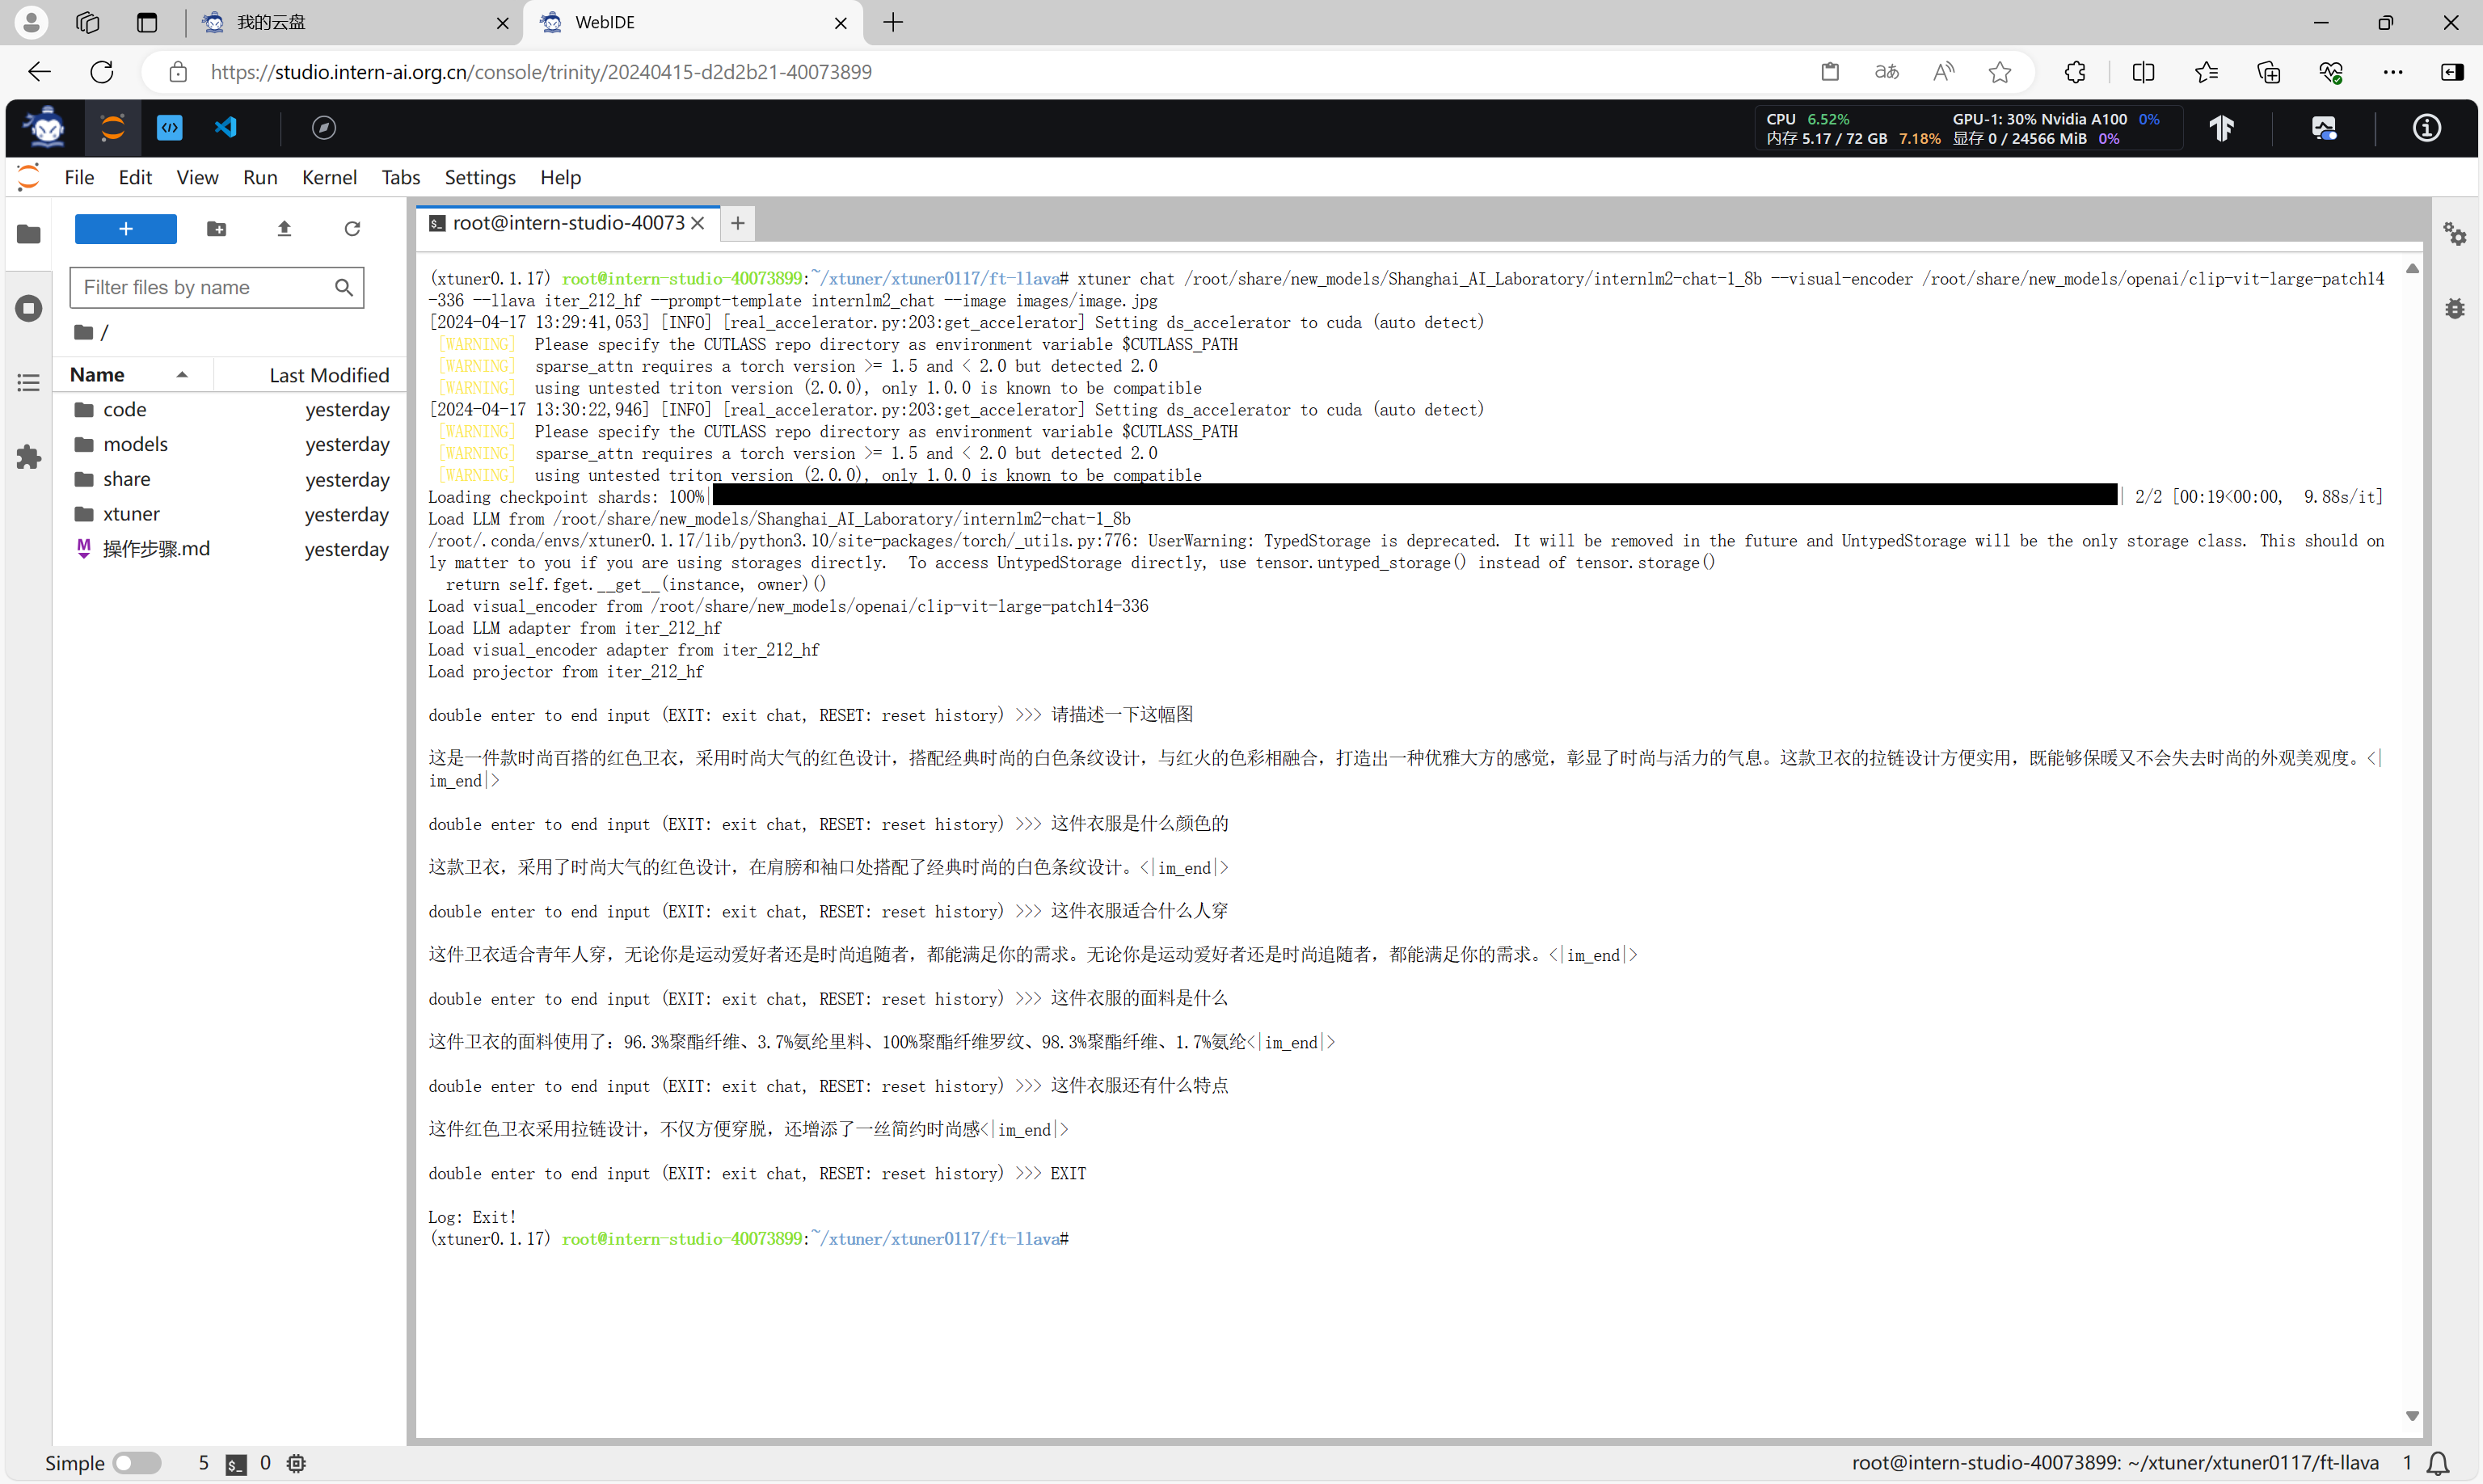
Task: Click the browser profile avatar
Action: (31, 22)
